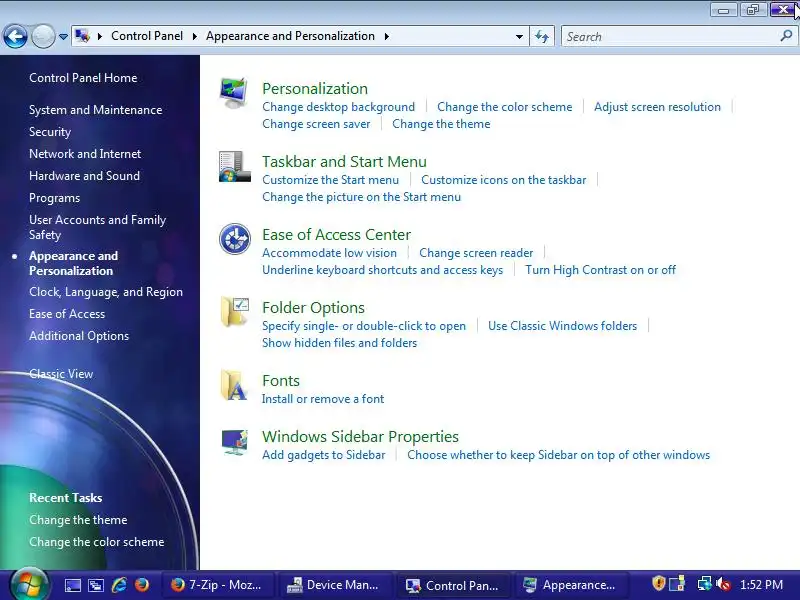Go to Control Panel Home
This screenshot has width=800, height=600.
83,78
